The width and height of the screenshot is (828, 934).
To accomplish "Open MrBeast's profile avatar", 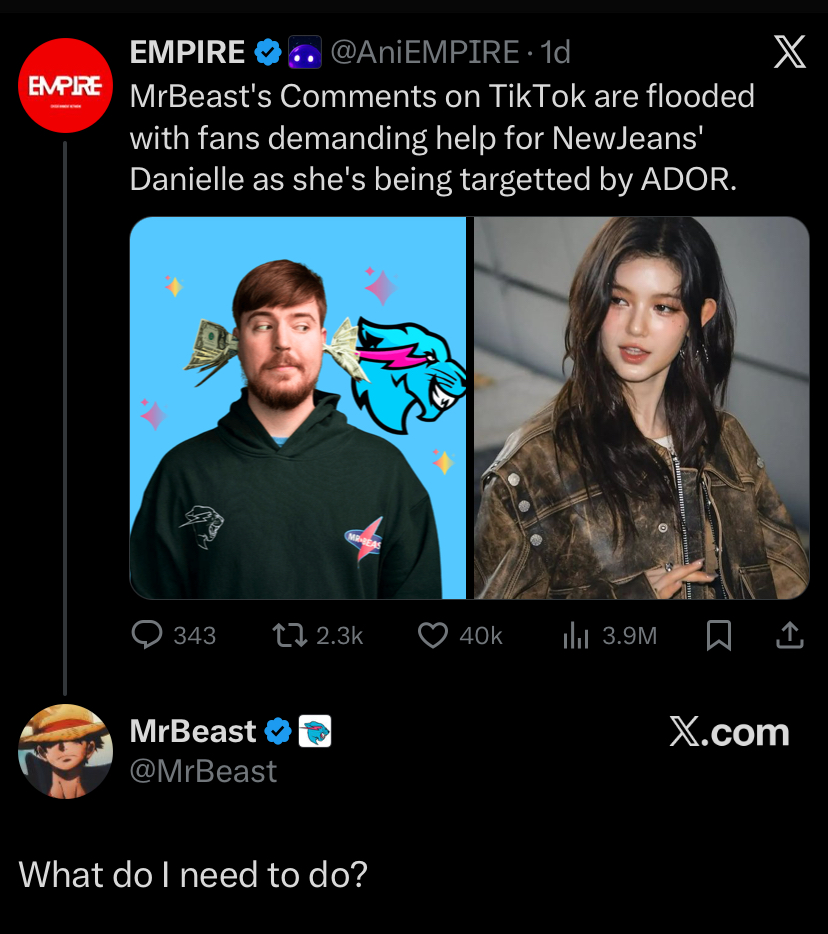I will pyautogui.click(x=65, y=751).
